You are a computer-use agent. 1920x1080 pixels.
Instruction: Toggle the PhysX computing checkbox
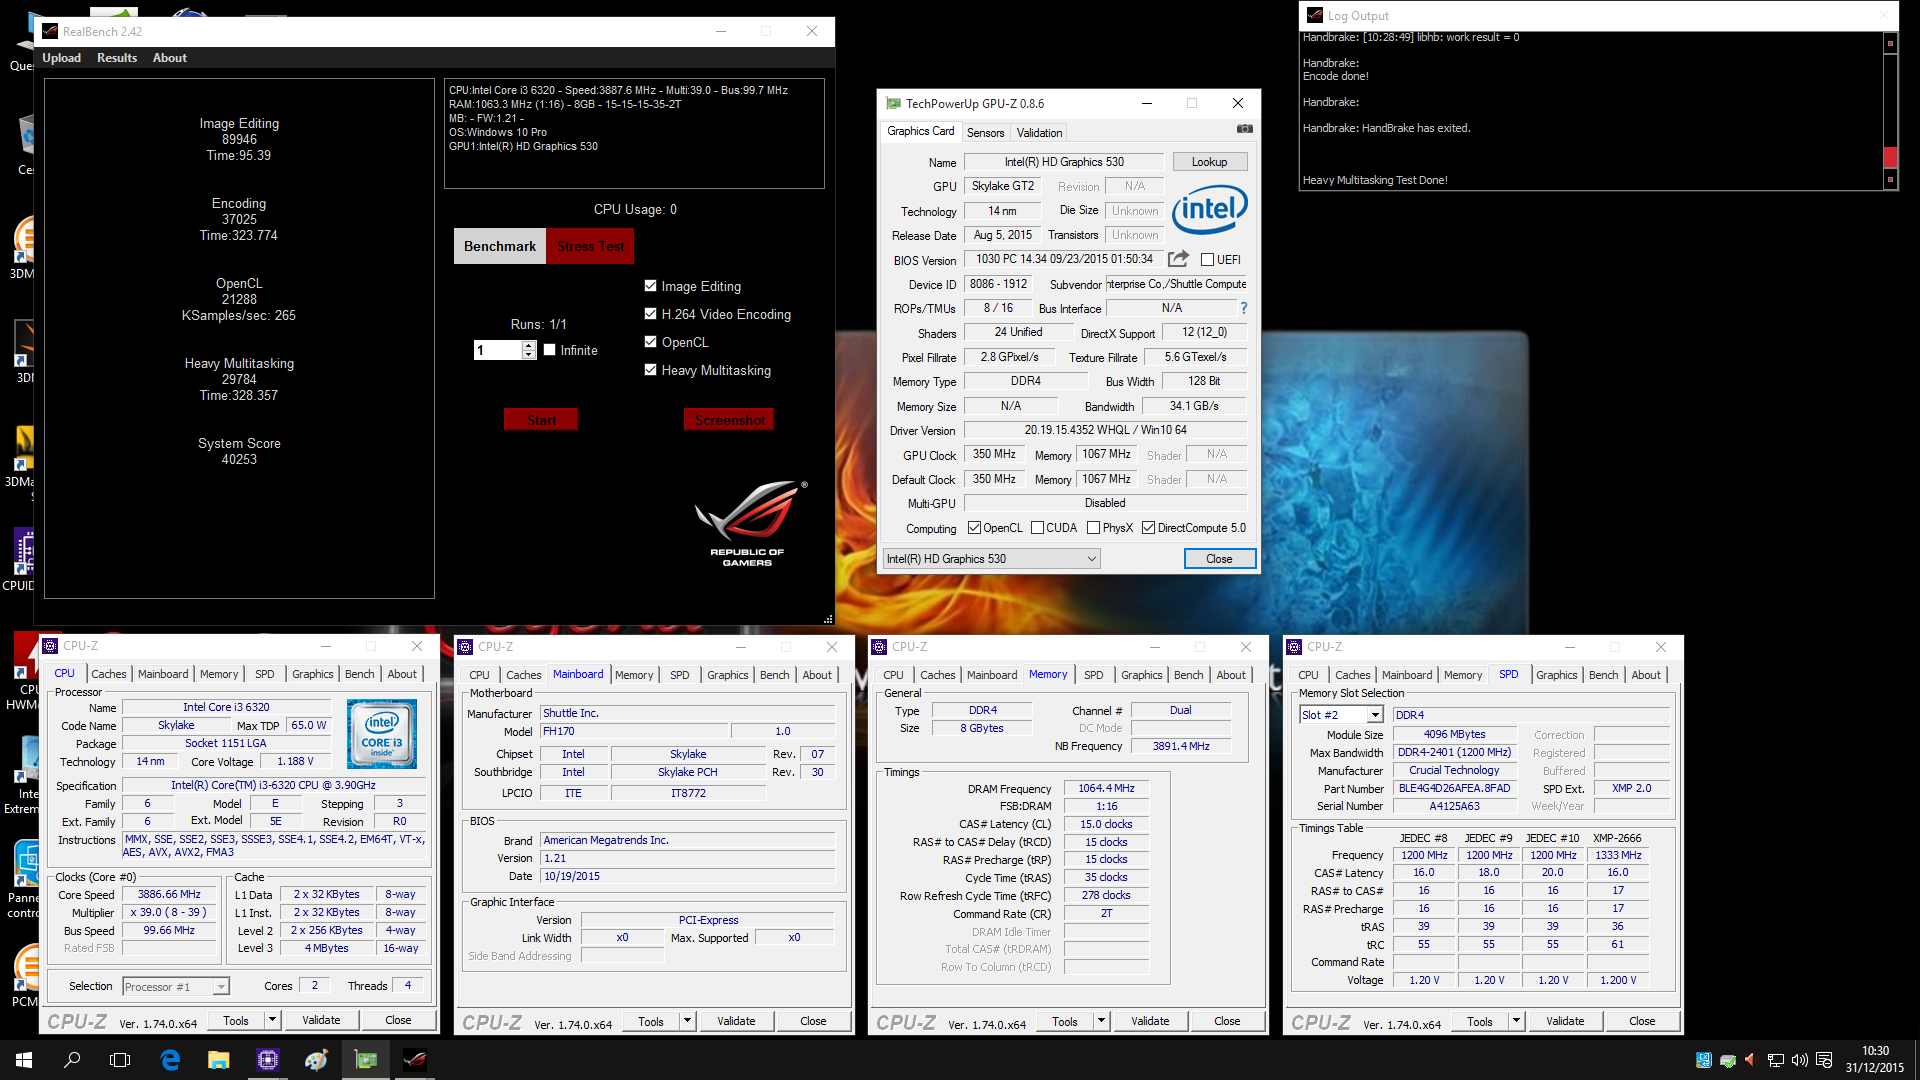[x=1093, y=528]
